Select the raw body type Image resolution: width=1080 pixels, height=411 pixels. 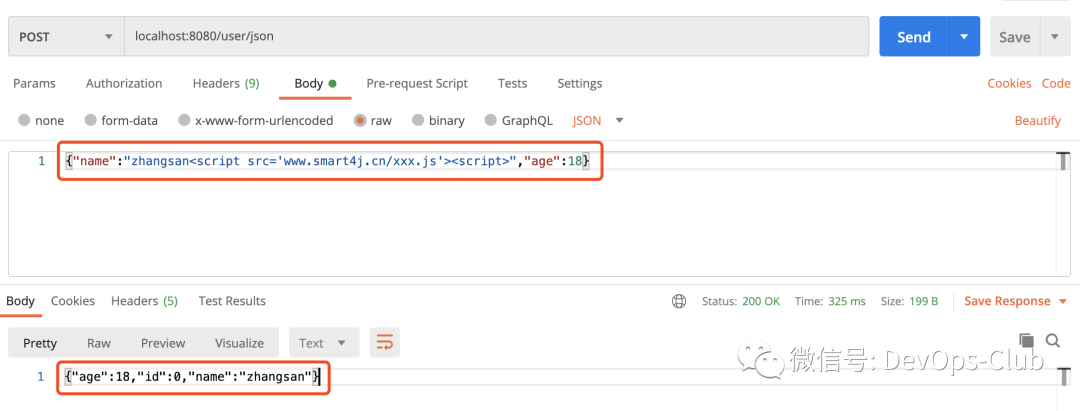click(x=373, y=120)
